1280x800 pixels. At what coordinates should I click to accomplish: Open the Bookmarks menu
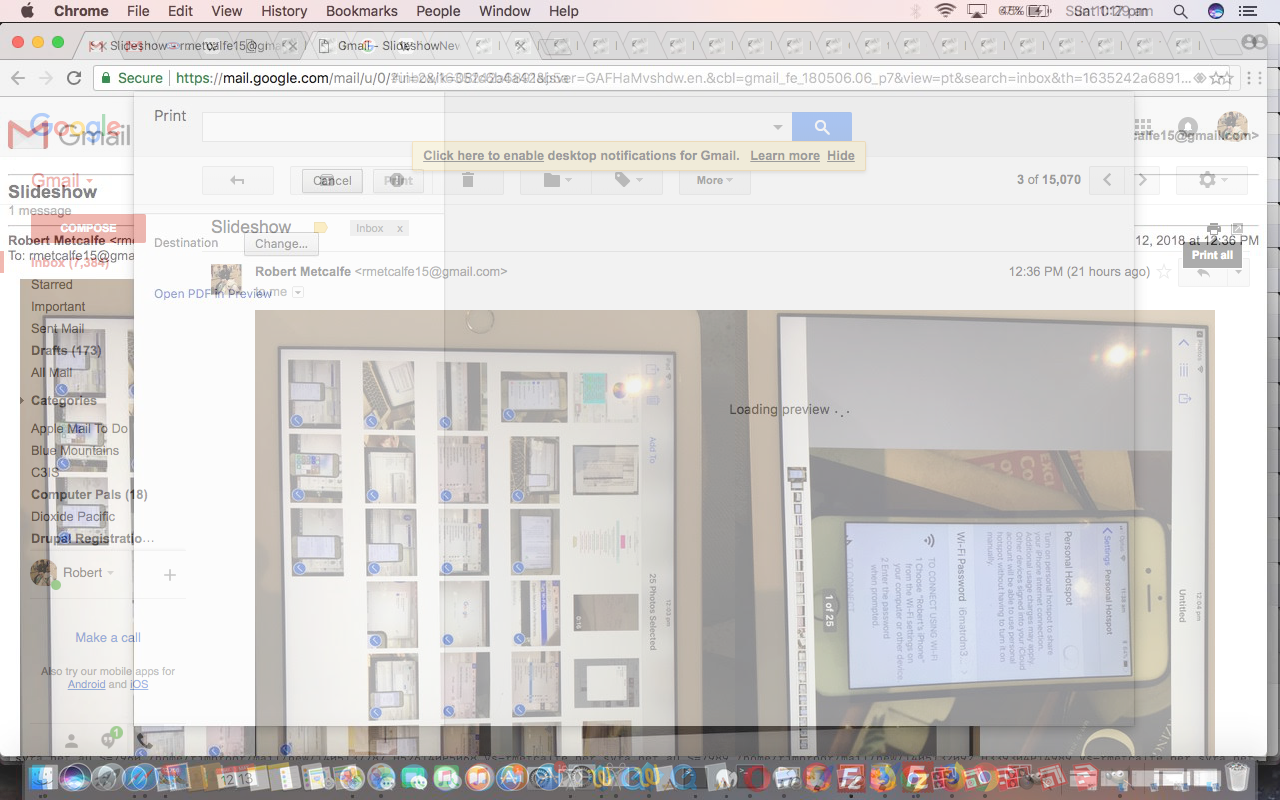point(361,11)
